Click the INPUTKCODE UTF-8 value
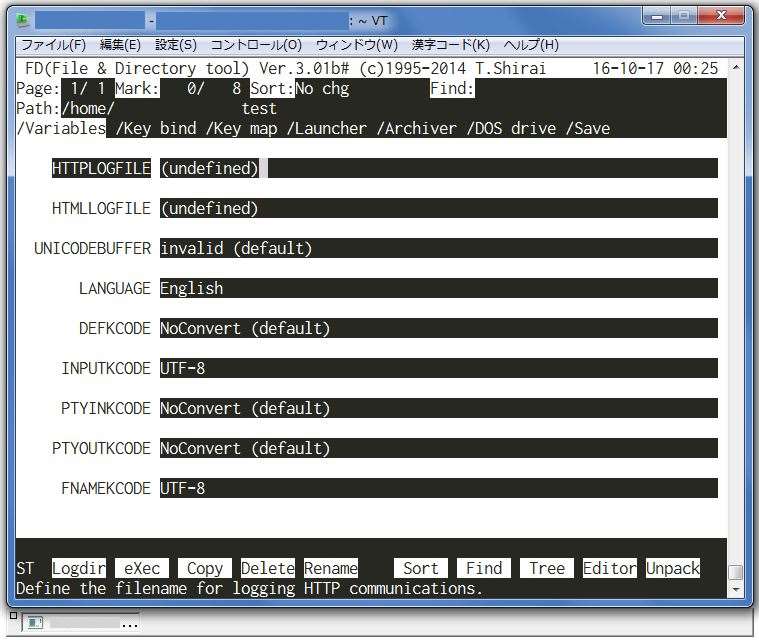The height and width of the screenshot is (640, 759). click(x=439, y=368)
